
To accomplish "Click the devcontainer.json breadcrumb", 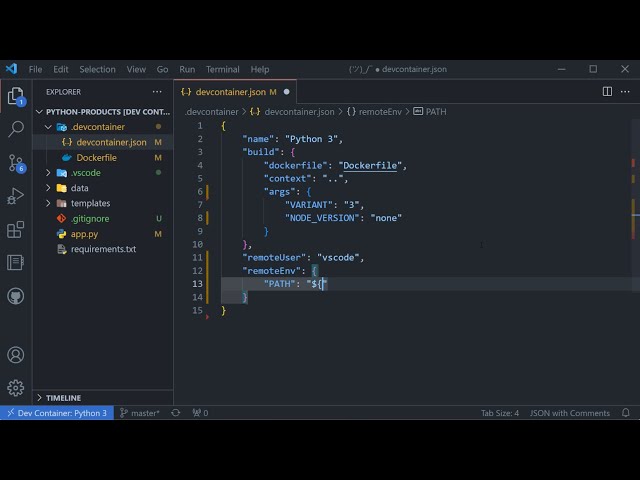I will (299, 111).
